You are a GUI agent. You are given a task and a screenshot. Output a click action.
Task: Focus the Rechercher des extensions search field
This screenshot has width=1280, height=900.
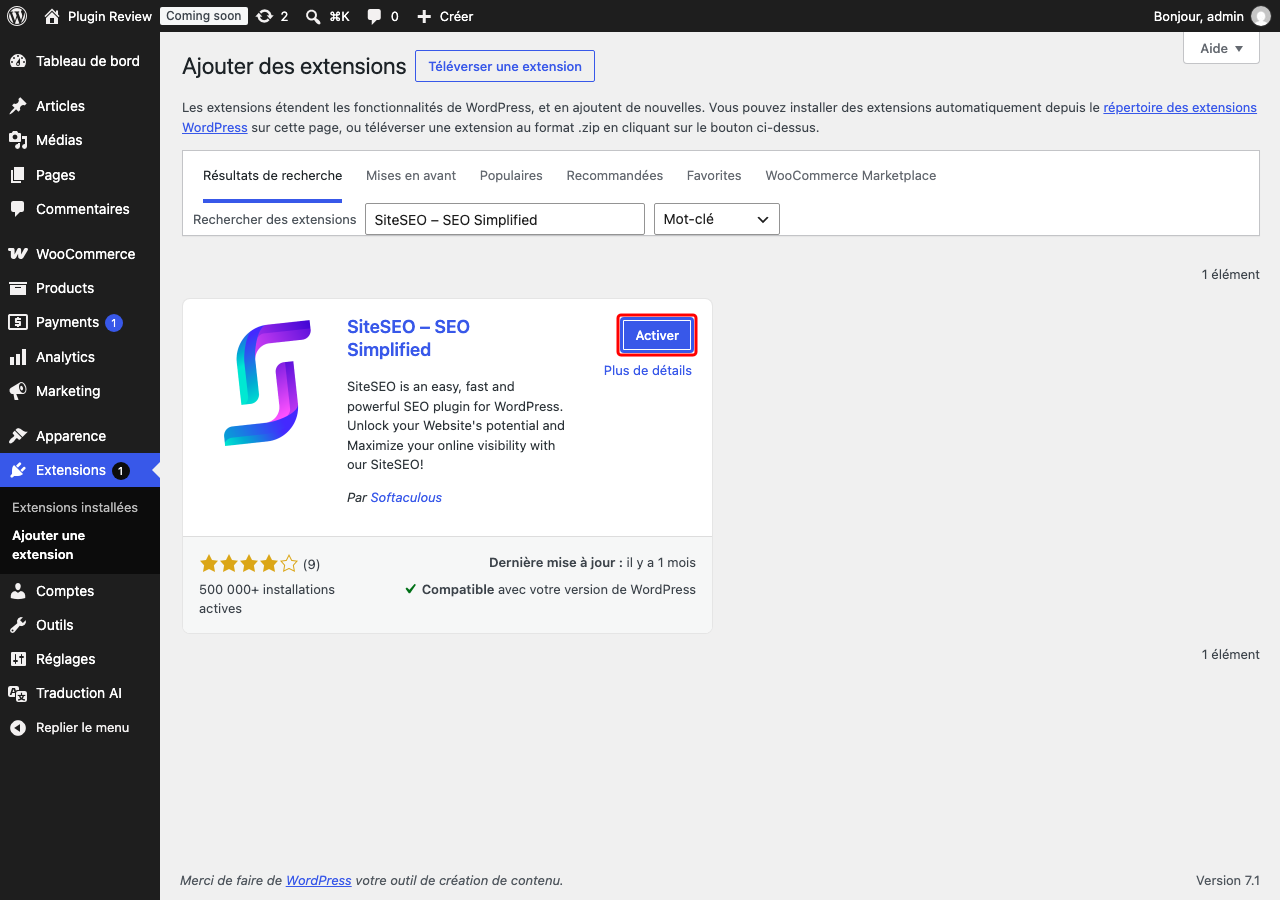[x=505, y=219]
